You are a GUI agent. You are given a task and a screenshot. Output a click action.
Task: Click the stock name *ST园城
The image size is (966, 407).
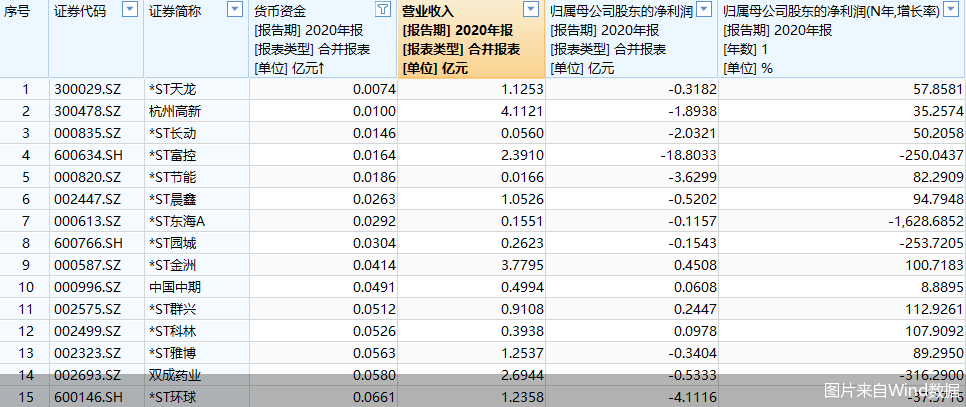tap(172, 244)
